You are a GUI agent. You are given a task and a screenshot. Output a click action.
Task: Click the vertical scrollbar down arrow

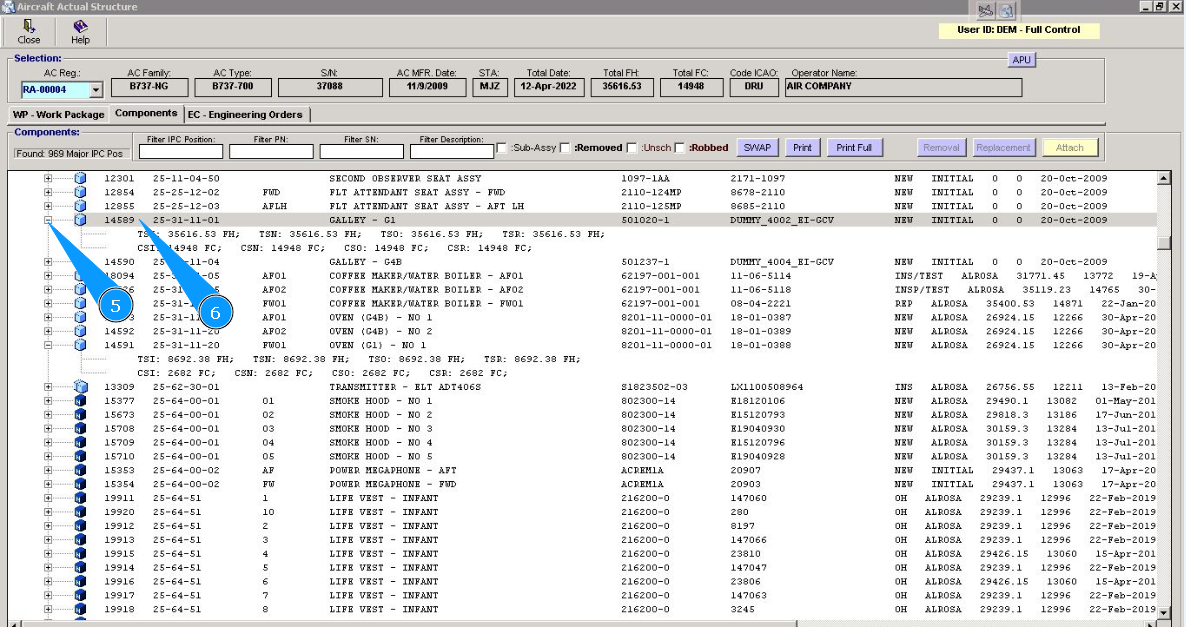[1163, 612]
